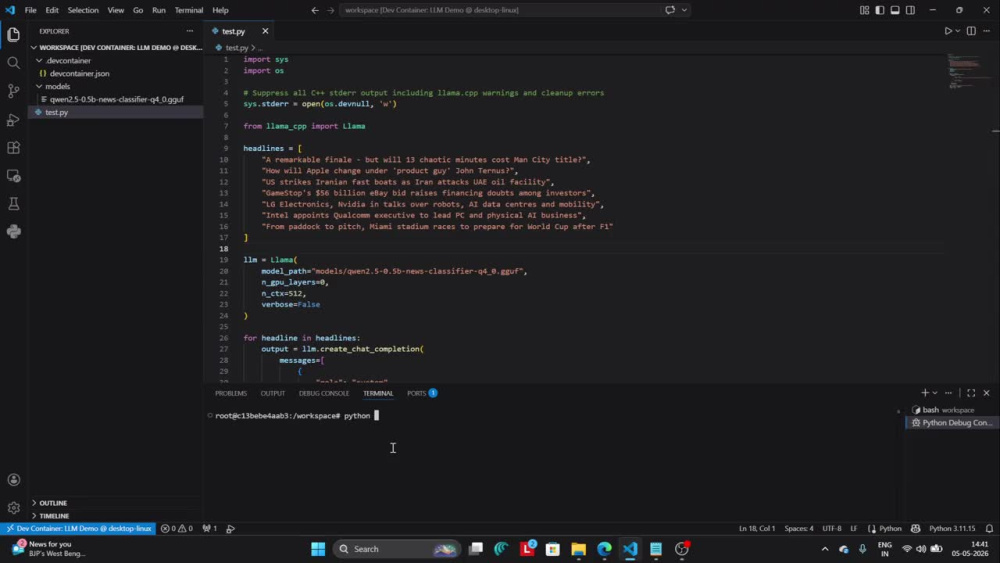Collapse the WORKSPACE root section
The image size is (1000, 563).
pos(34,47)
